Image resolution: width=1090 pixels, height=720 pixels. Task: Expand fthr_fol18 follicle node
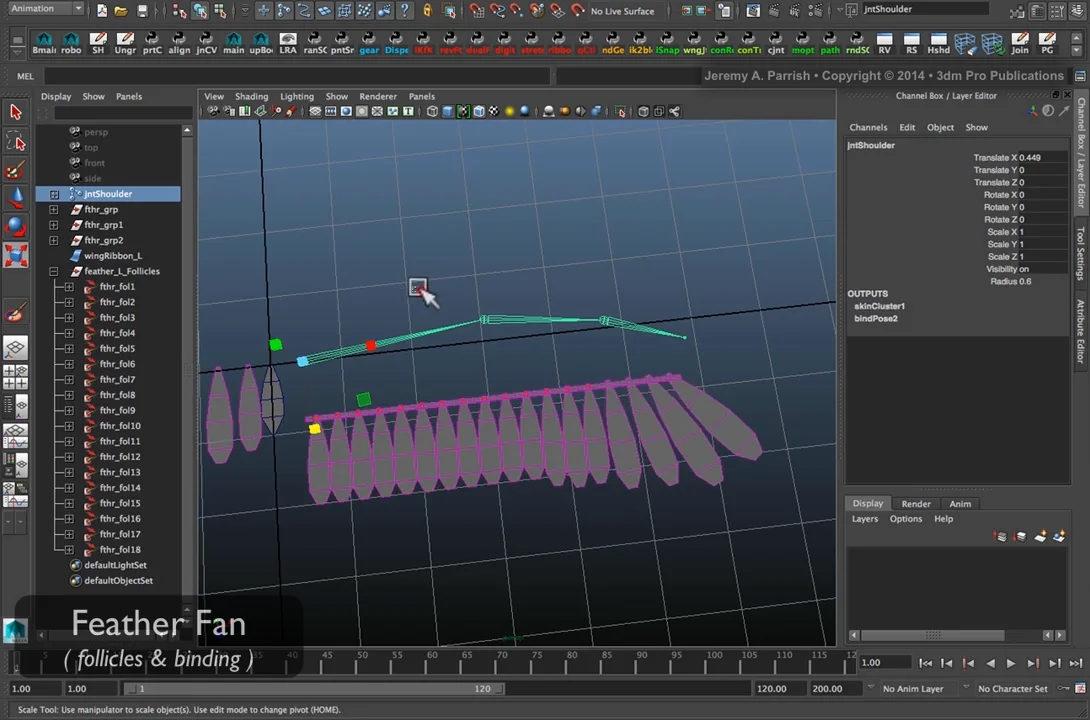tap(69, 550)
